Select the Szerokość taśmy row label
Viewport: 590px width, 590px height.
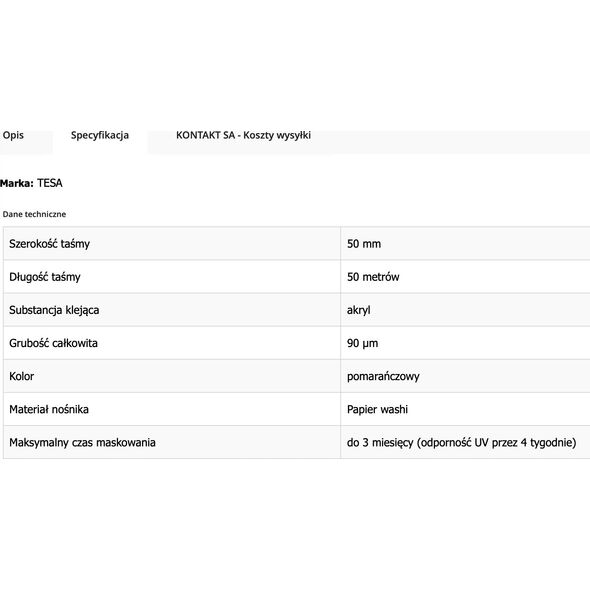49,244
